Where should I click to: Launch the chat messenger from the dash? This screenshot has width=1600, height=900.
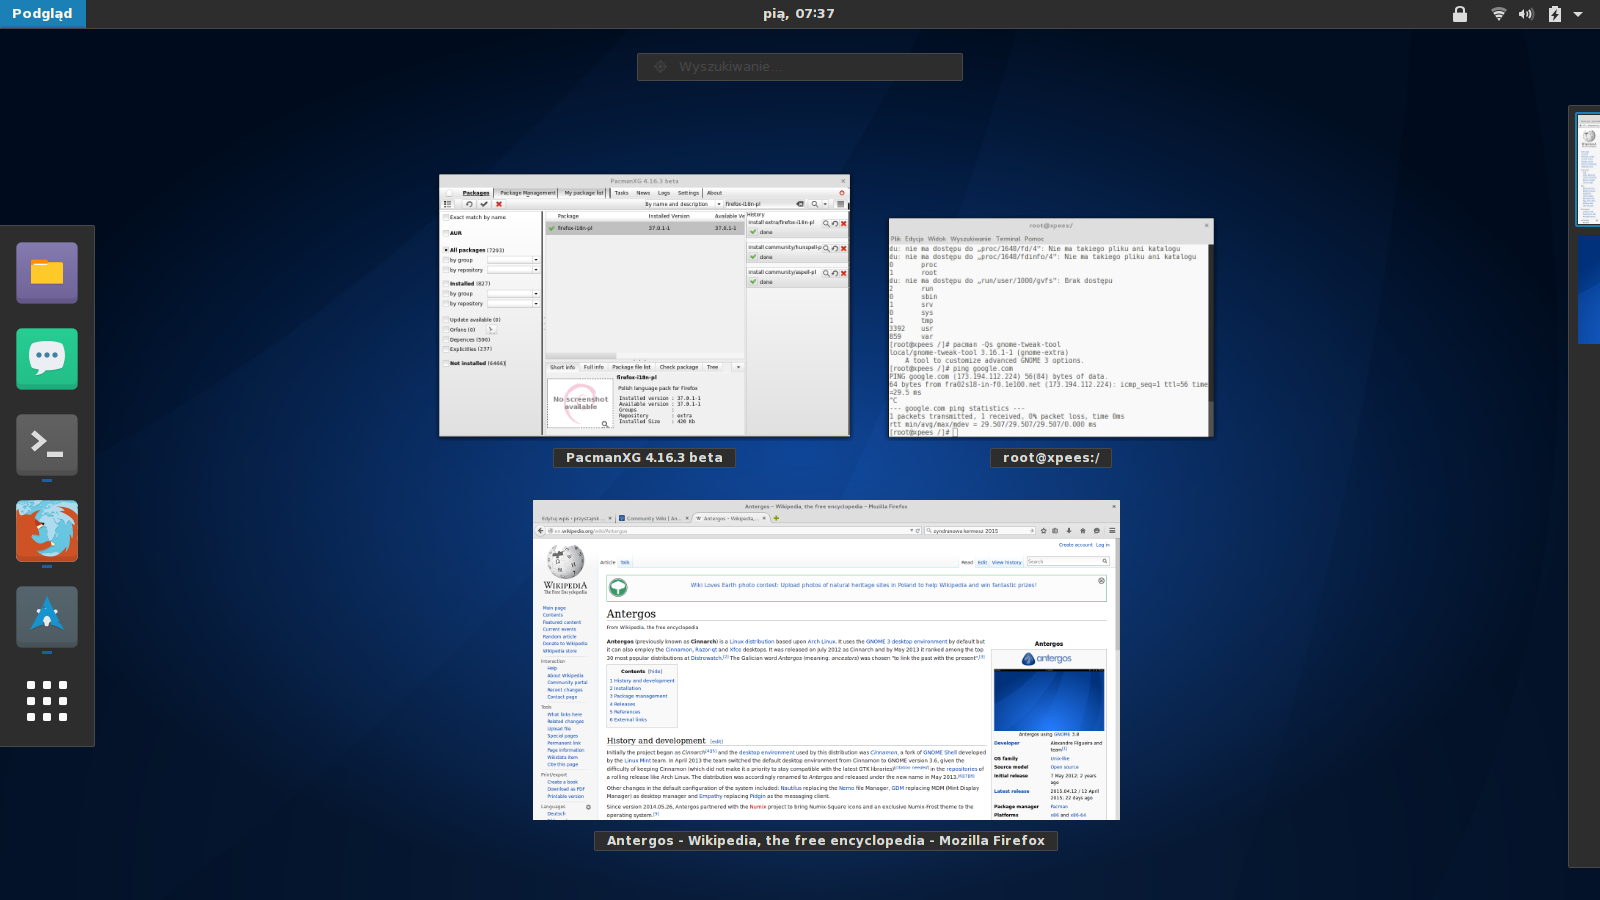47,359
